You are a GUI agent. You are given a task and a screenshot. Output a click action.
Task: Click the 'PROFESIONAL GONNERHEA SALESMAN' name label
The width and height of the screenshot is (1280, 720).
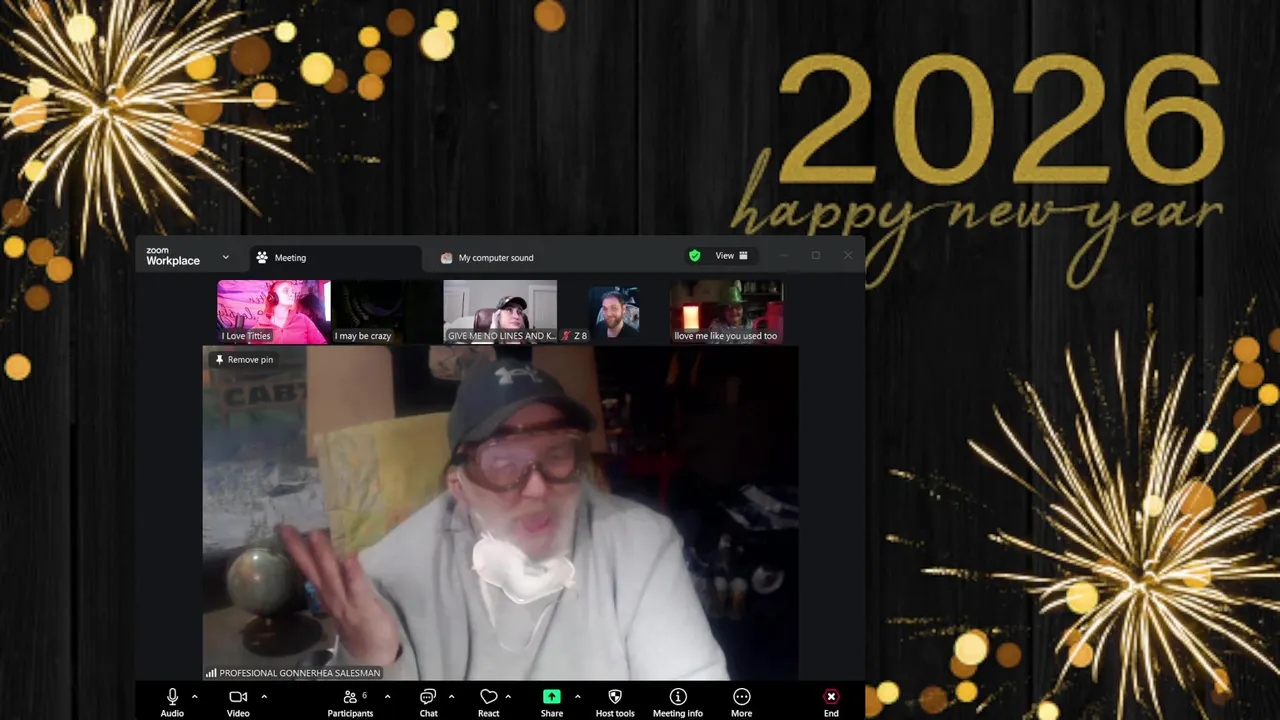299,674
